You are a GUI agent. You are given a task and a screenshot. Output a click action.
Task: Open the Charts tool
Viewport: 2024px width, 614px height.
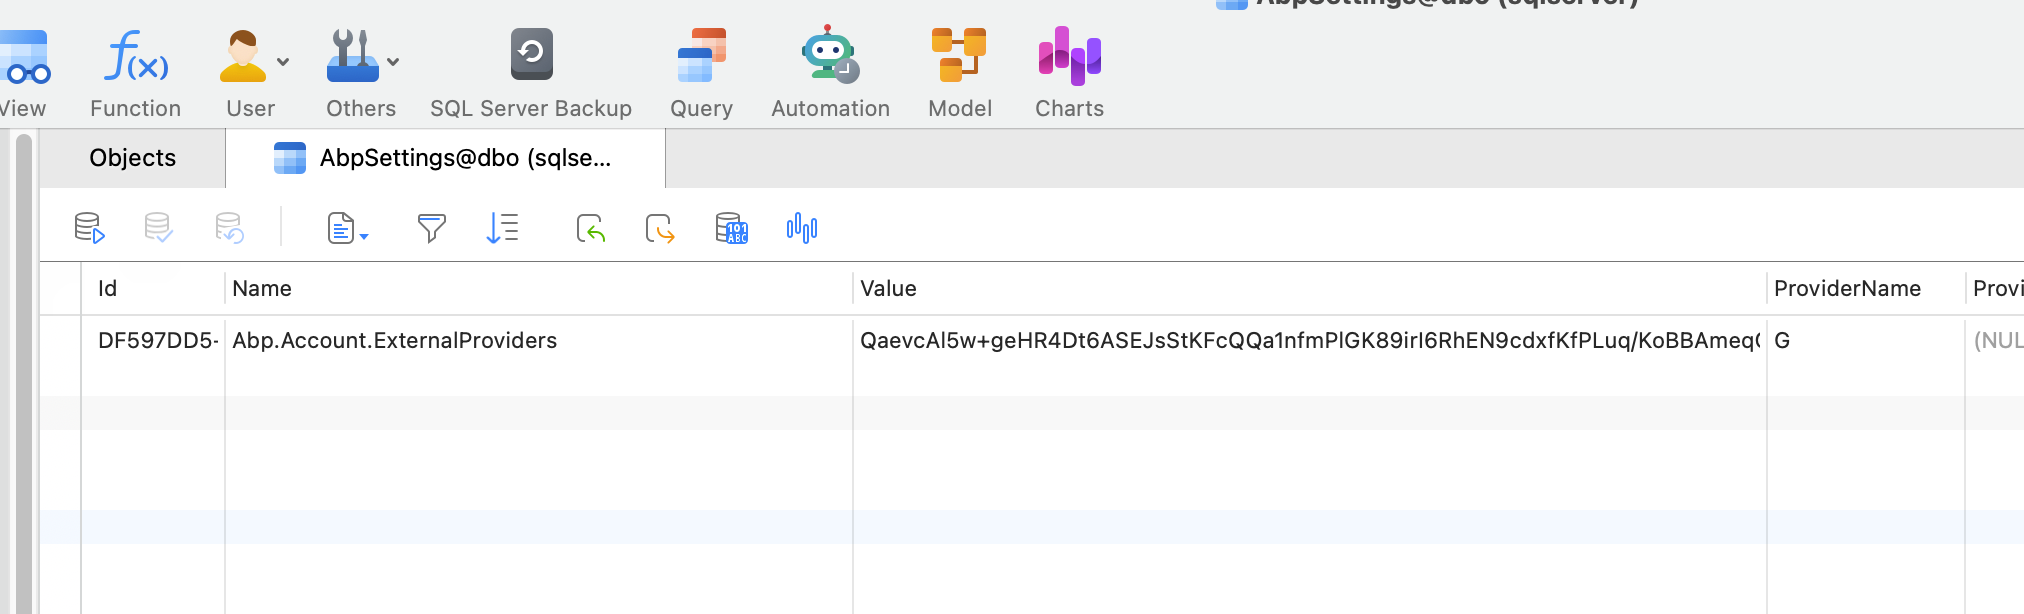(1069, 55)
